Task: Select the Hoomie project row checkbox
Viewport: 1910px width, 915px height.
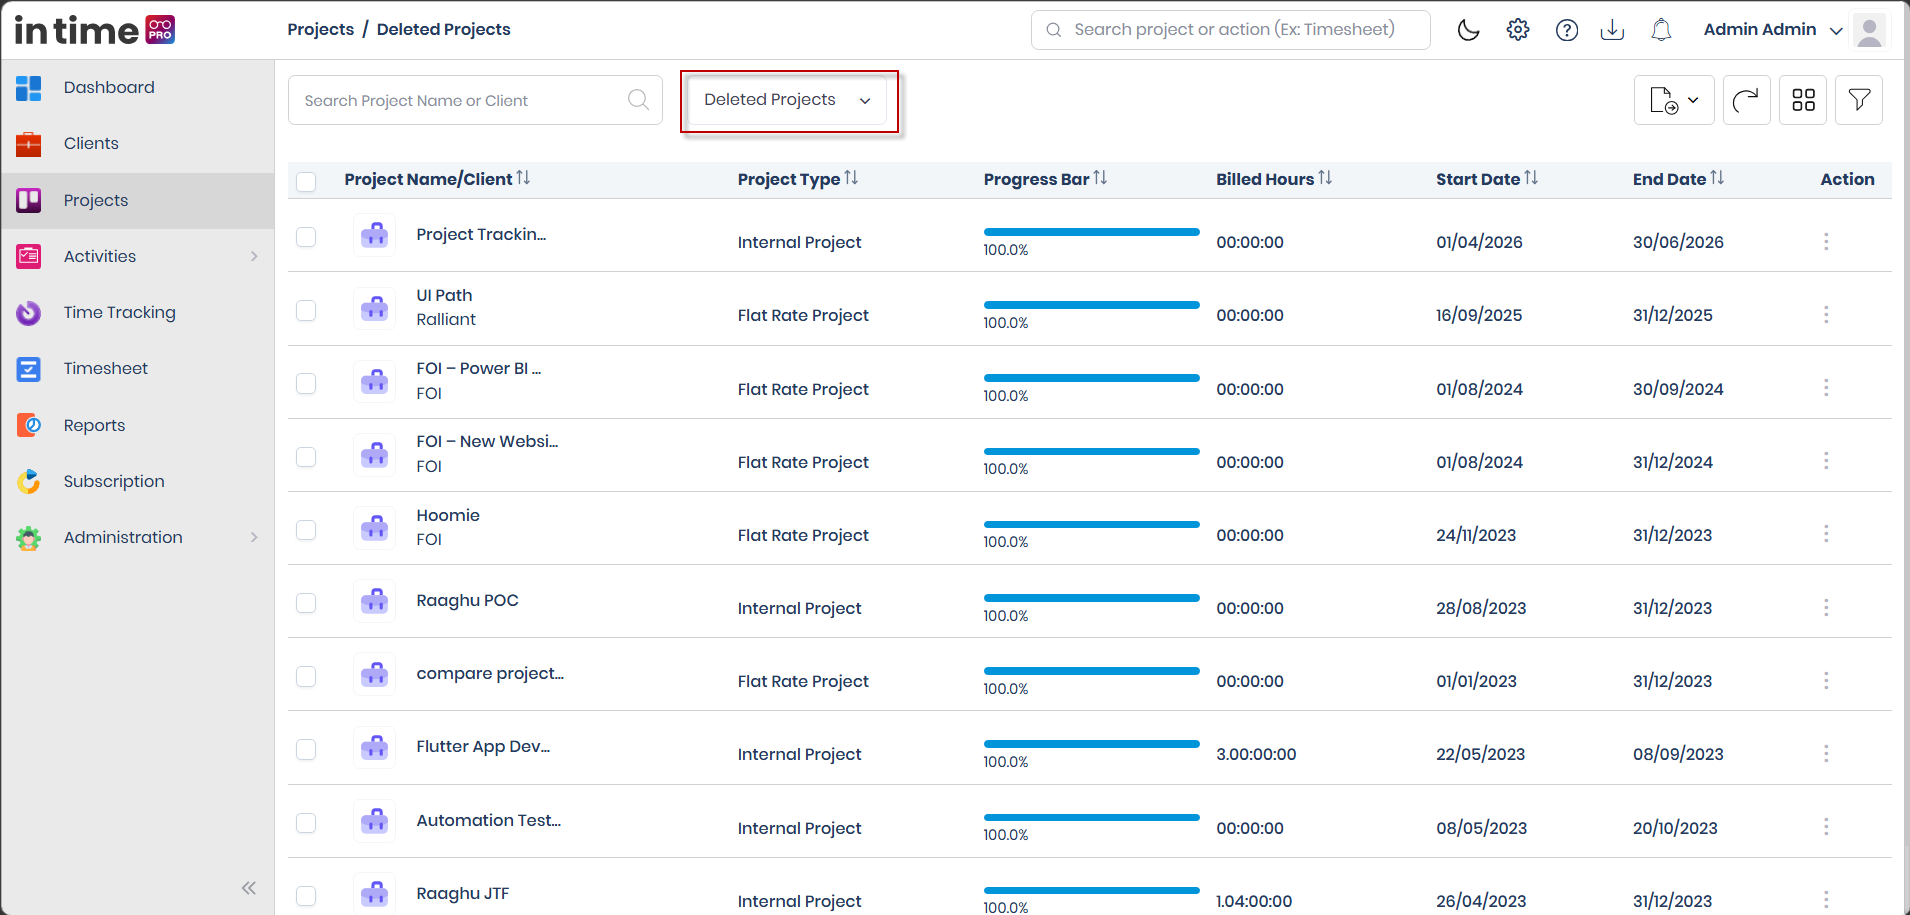Action: pos(306,530)
